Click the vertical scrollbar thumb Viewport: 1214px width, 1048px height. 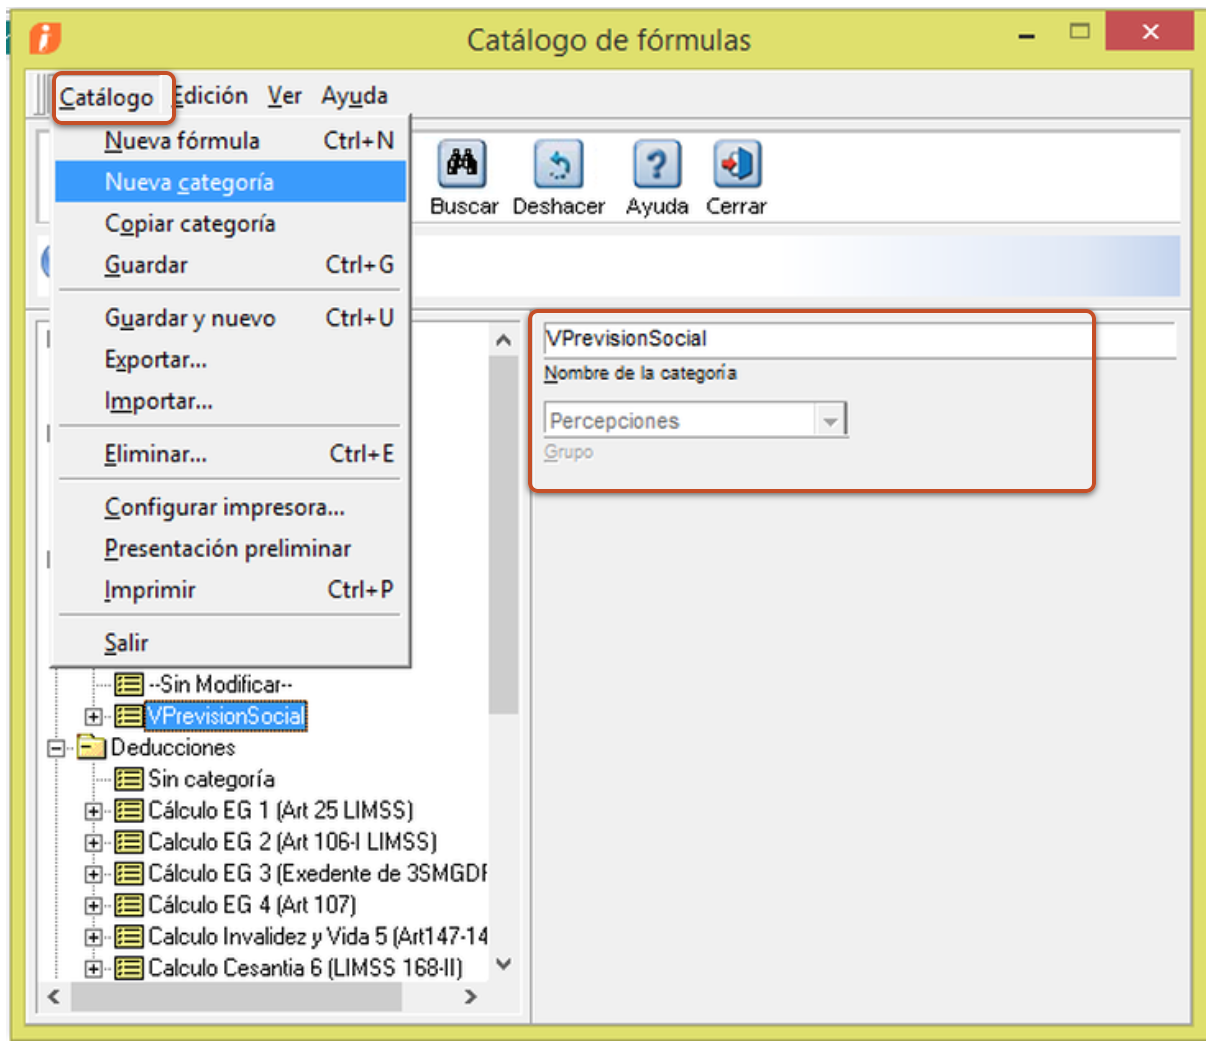(503, 534)
